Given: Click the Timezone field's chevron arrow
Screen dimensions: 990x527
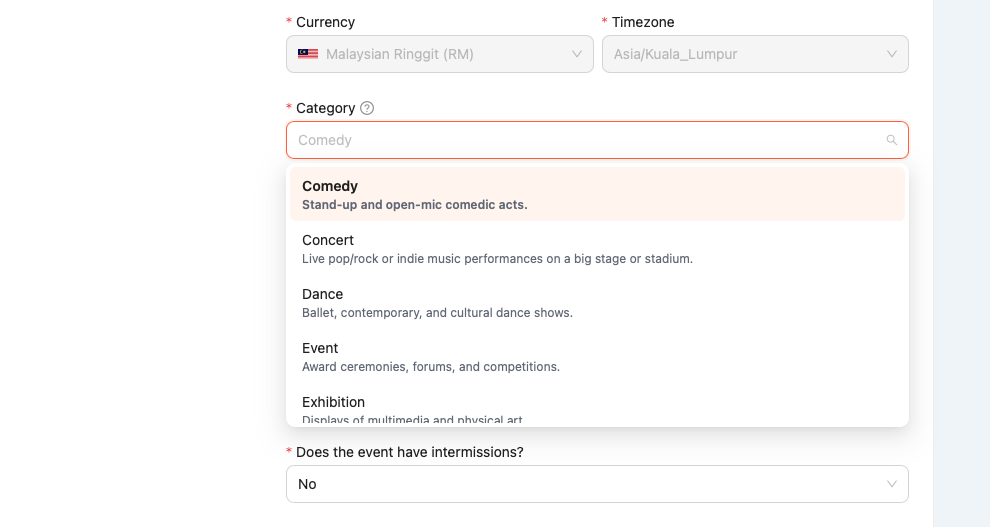Looking at the screenshot, I should [x=891, y=54].
